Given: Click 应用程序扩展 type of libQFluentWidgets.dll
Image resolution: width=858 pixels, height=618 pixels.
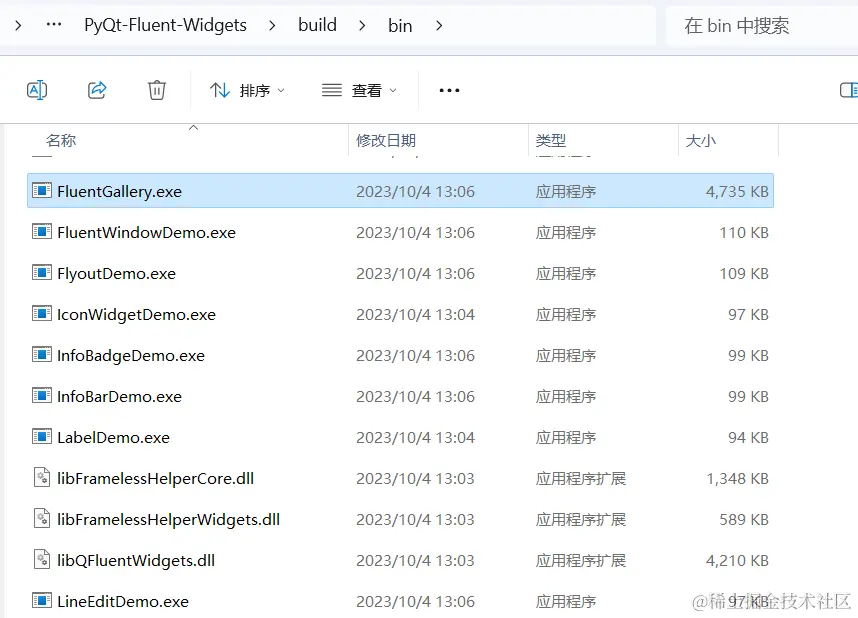Looking at the screenshot, I should [581, 561].
